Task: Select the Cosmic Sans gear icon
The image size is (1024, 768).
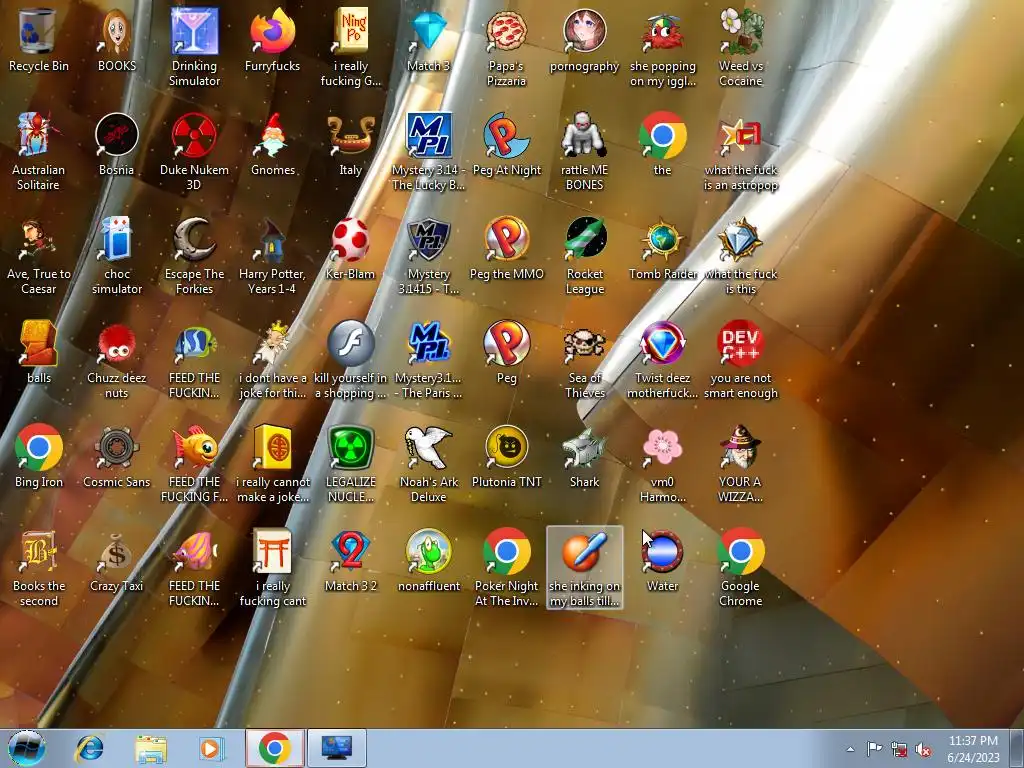Action: (116, 447)
